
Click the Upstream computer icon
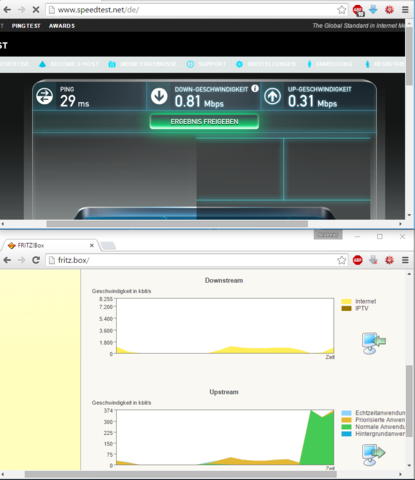(374, 454)
